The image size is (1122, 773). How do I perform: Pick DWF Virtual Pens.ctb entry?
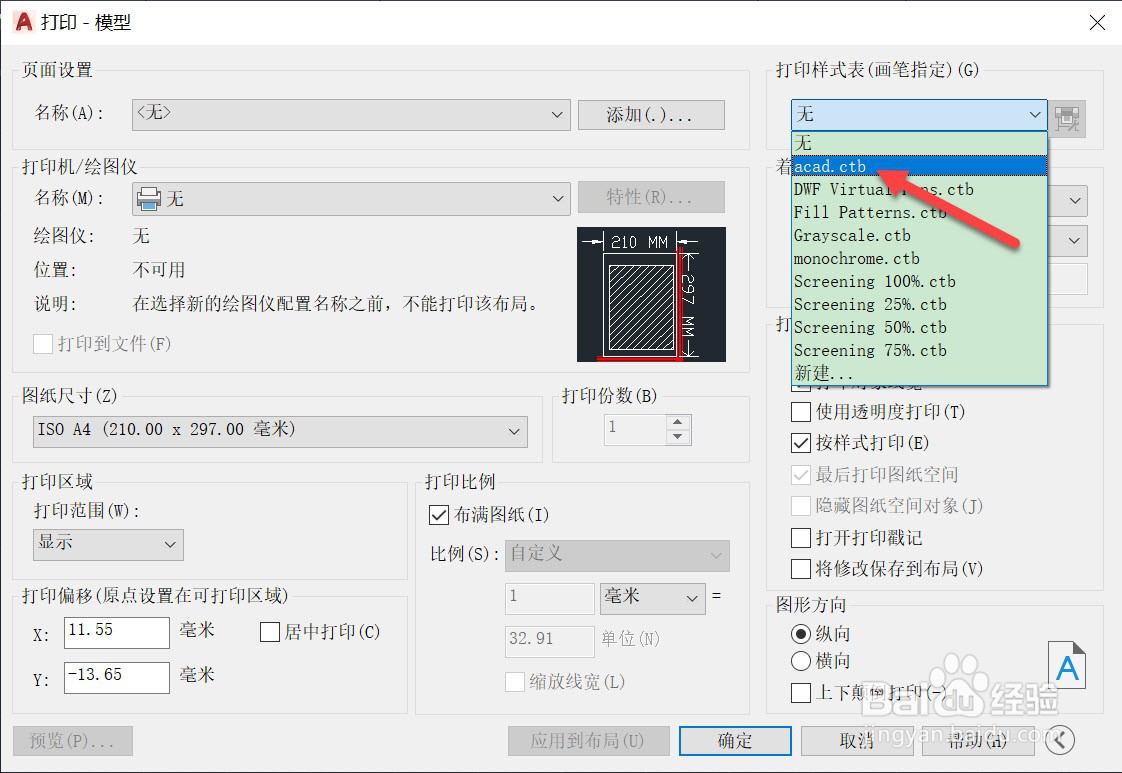[x=919, y=190]
